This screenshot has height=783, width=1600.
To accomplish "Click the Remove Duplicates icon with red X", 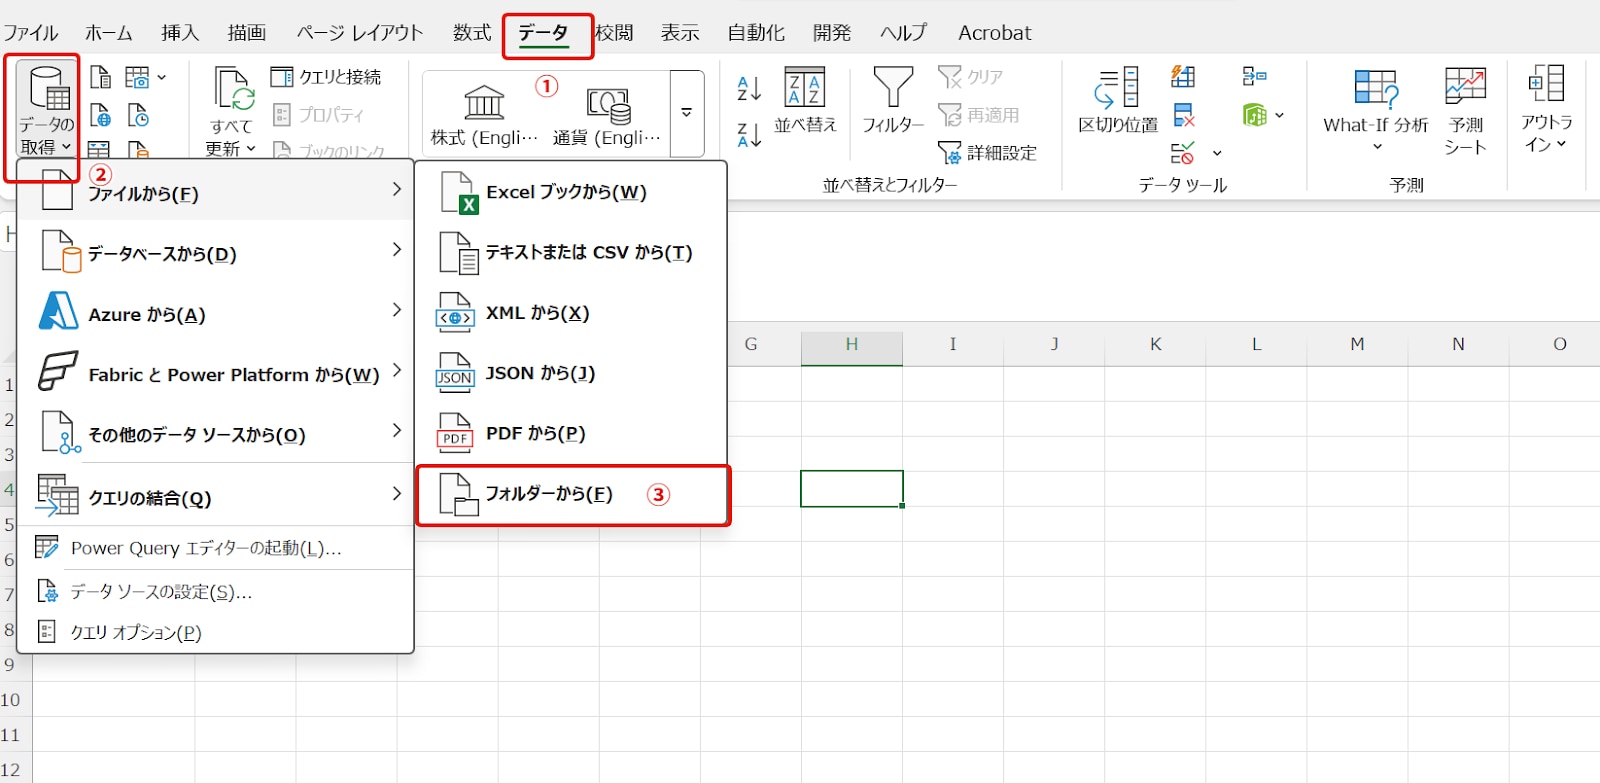I will pyautogui.click(x=1183, y=115).
